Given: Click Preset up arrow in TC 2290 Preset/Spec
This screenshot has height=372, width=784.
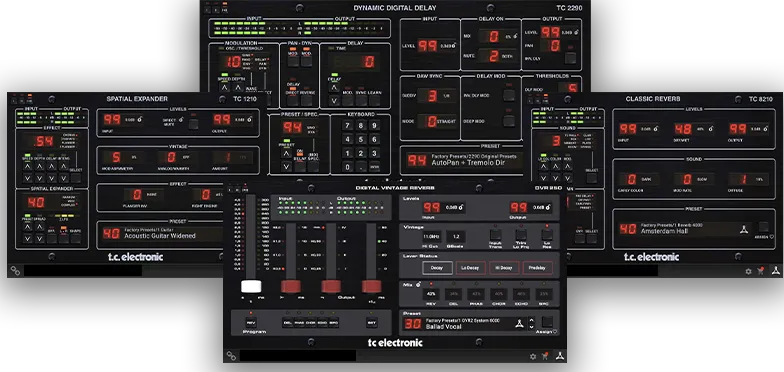Looking at the screenshot, I should coord(286,154).
